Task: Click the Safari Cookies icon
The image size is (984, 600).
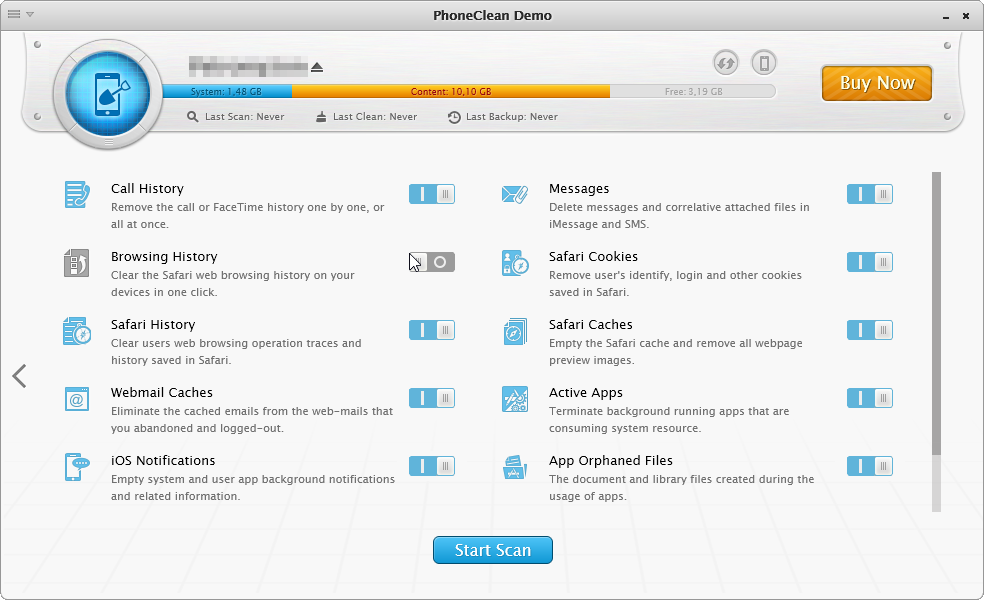Action: tap(515, 263)
